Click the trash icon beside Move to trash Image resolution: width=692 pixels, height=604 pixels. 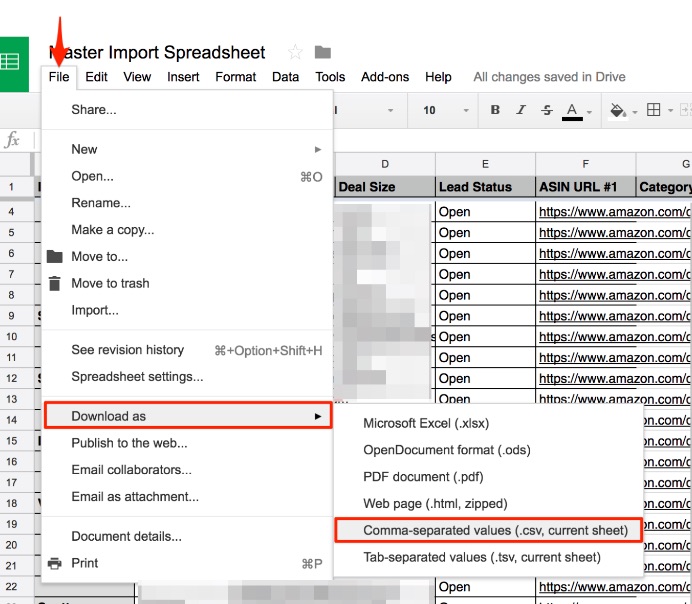point(54,283)
